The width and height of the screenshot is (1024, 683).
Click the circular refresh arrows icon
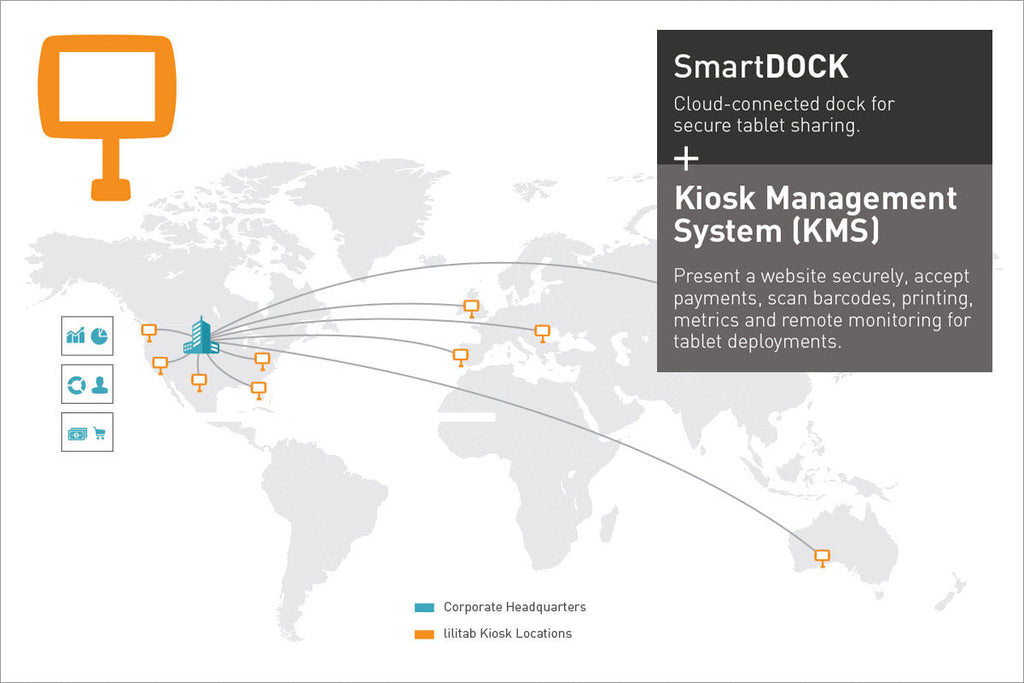[76, 385]
